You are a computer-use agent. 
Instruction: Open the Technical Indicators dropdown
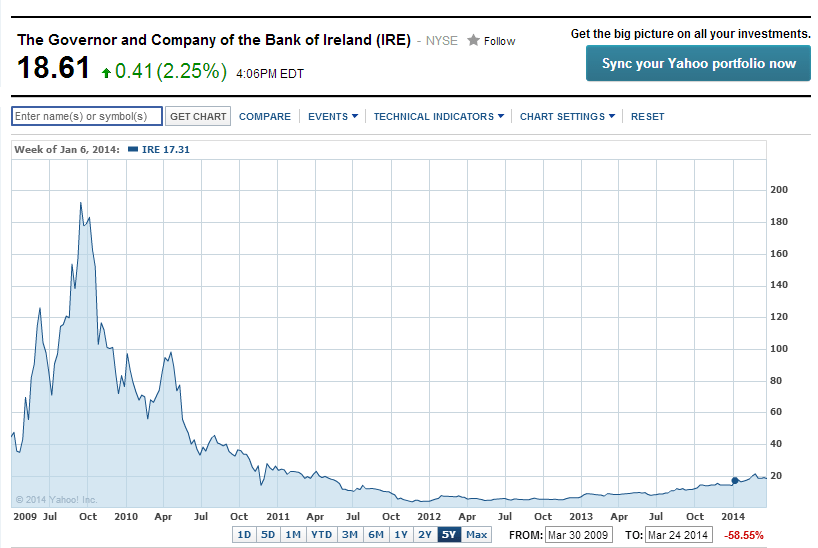[x=439, y=116]
